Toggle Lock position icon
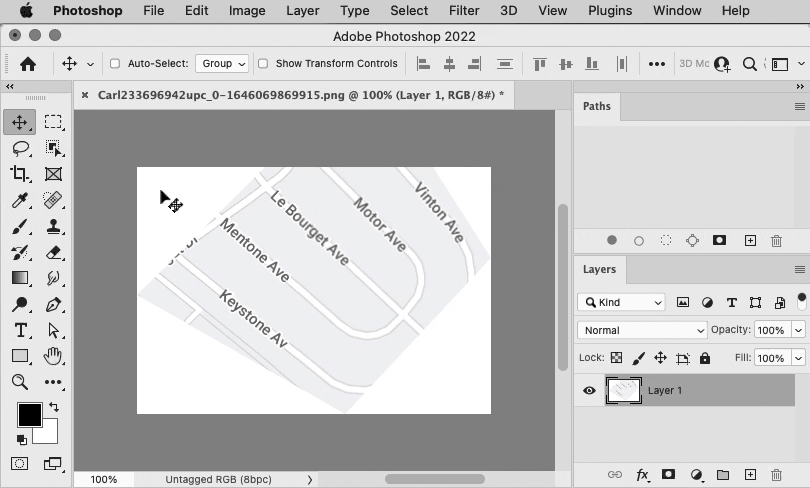Screen dimensions: 810x488 click(x=661, y=358)
